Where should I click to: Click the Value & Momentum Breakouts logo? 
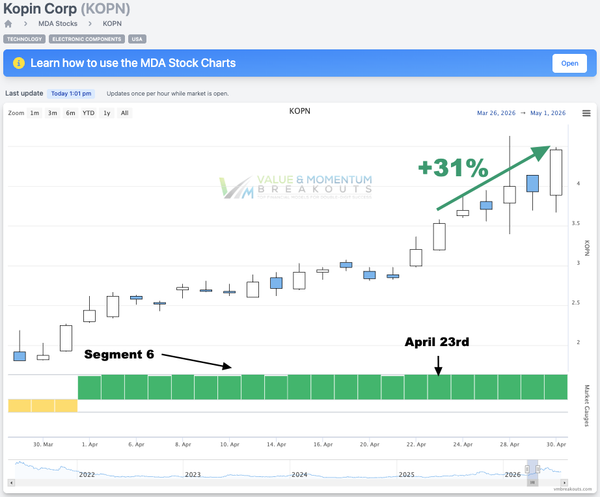(295, 187)
